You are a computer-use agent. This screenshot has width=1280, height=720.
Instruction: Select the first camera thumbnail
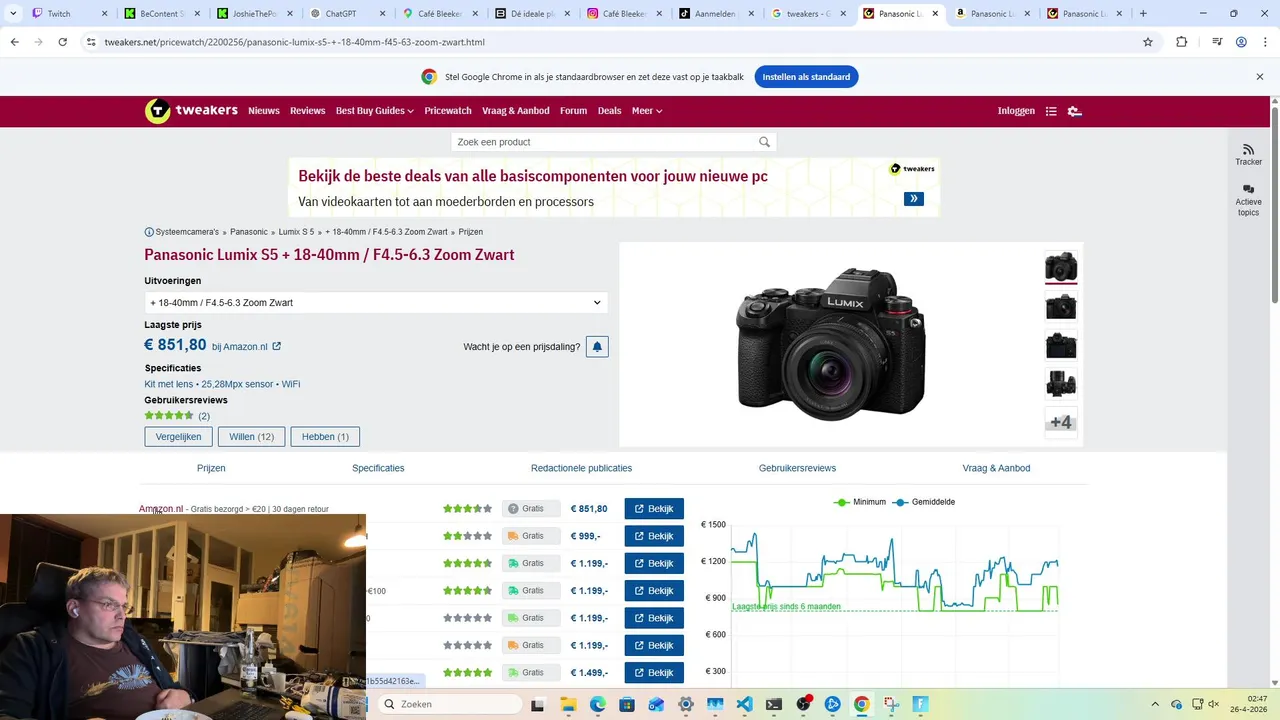point(1061,267)
